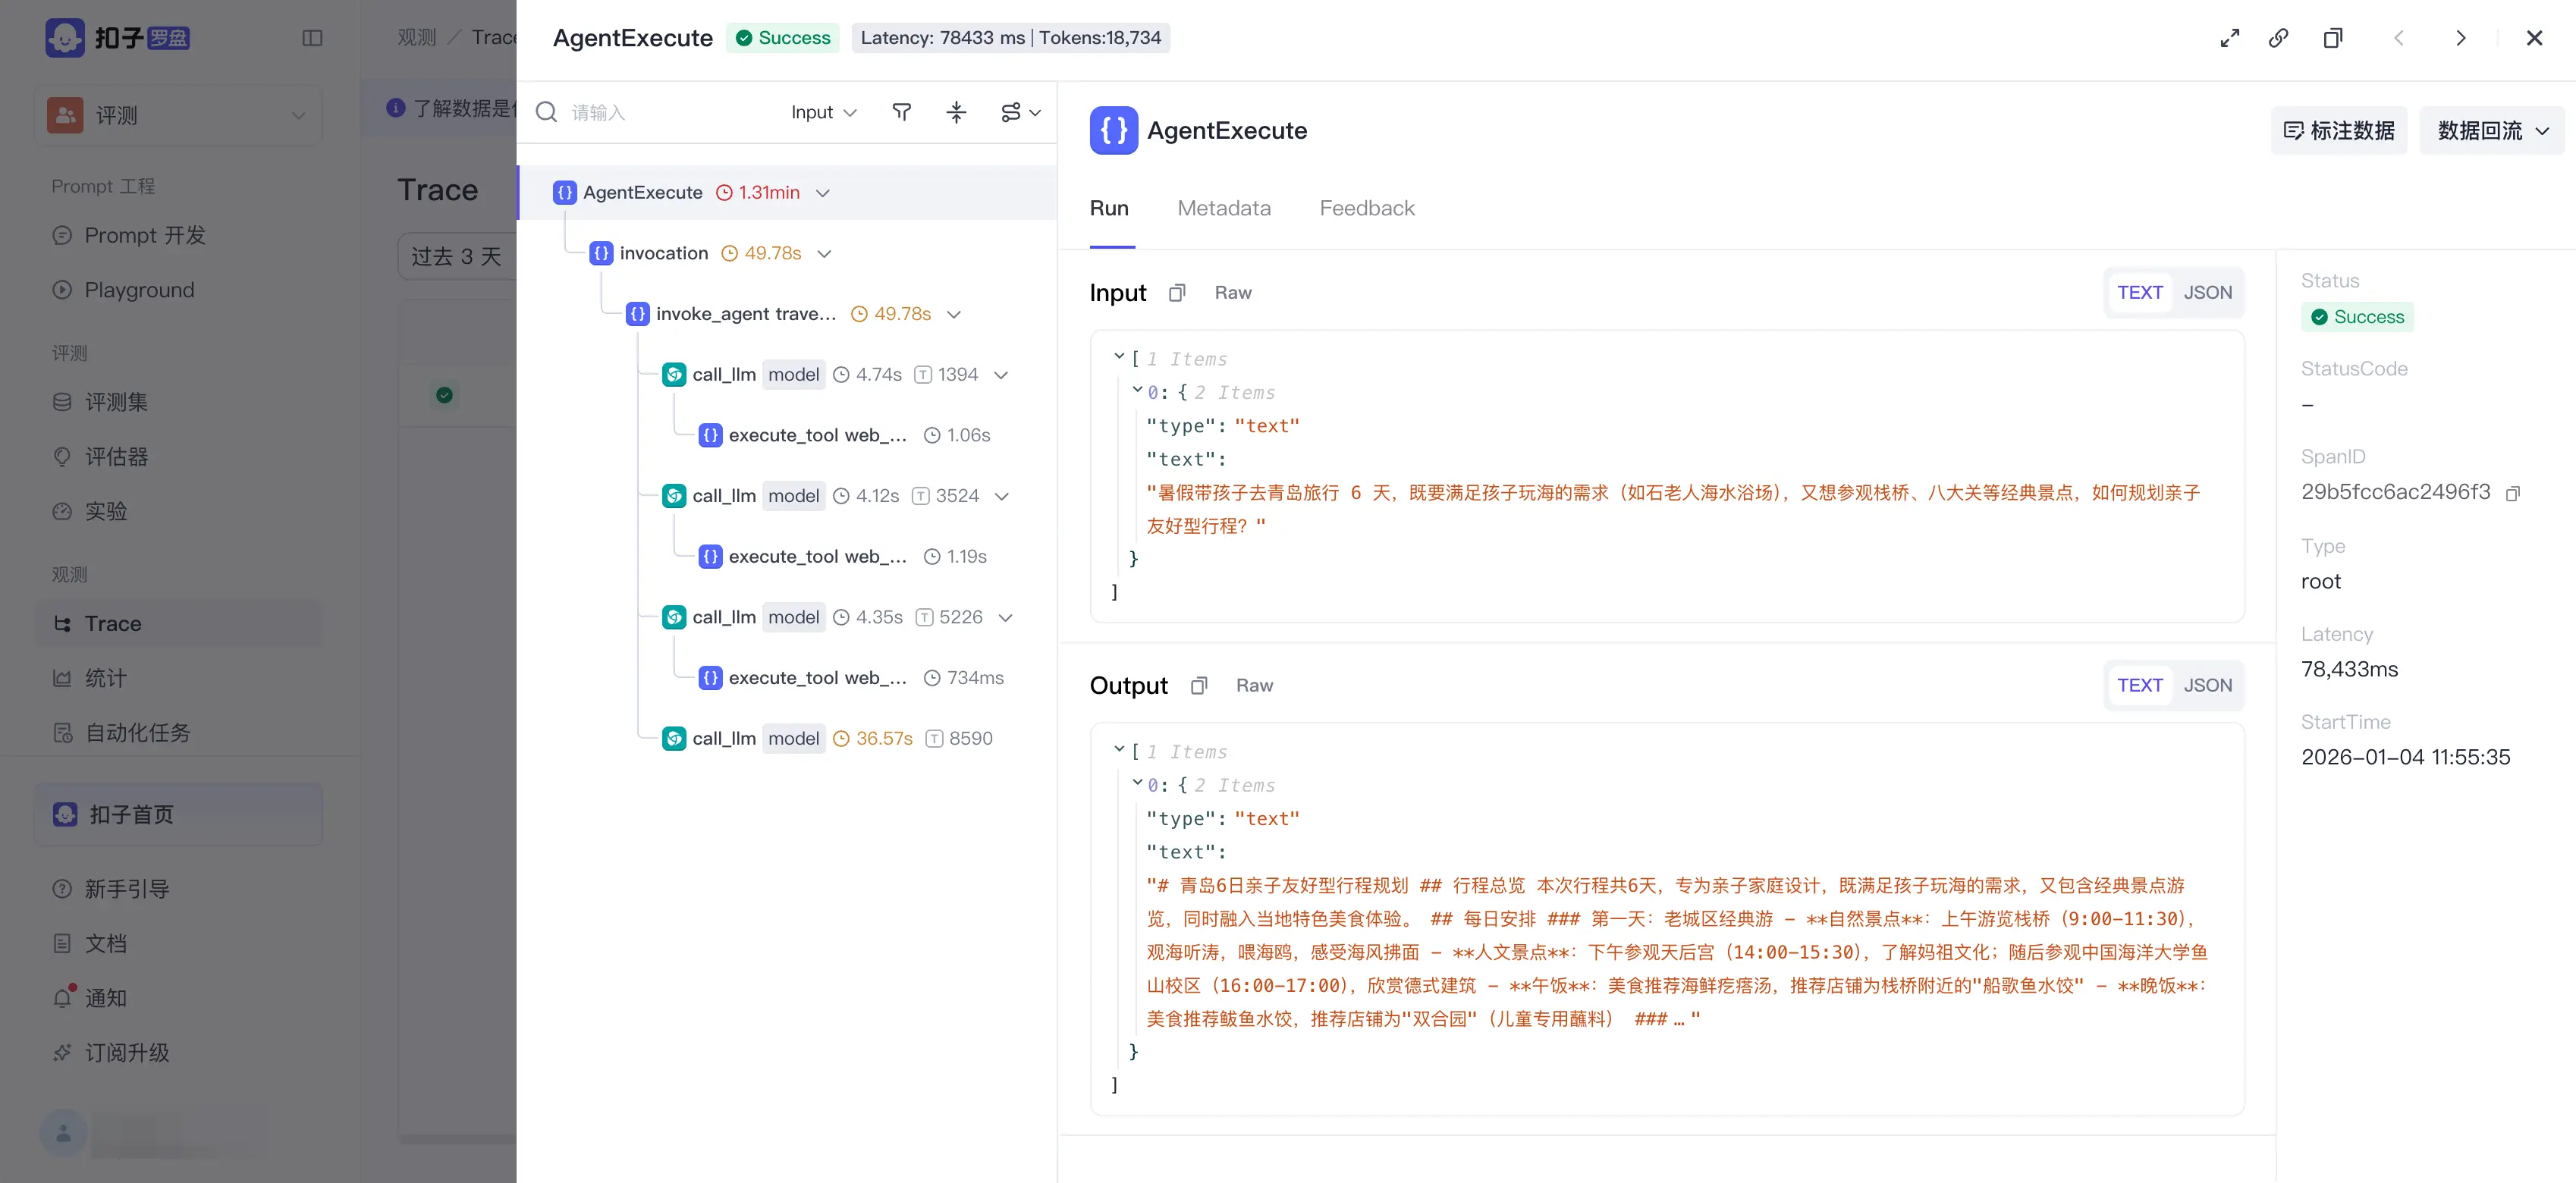The image size is (2576, 1183).
Task: Copy the SpanID value
Action: coord(2512,493)
